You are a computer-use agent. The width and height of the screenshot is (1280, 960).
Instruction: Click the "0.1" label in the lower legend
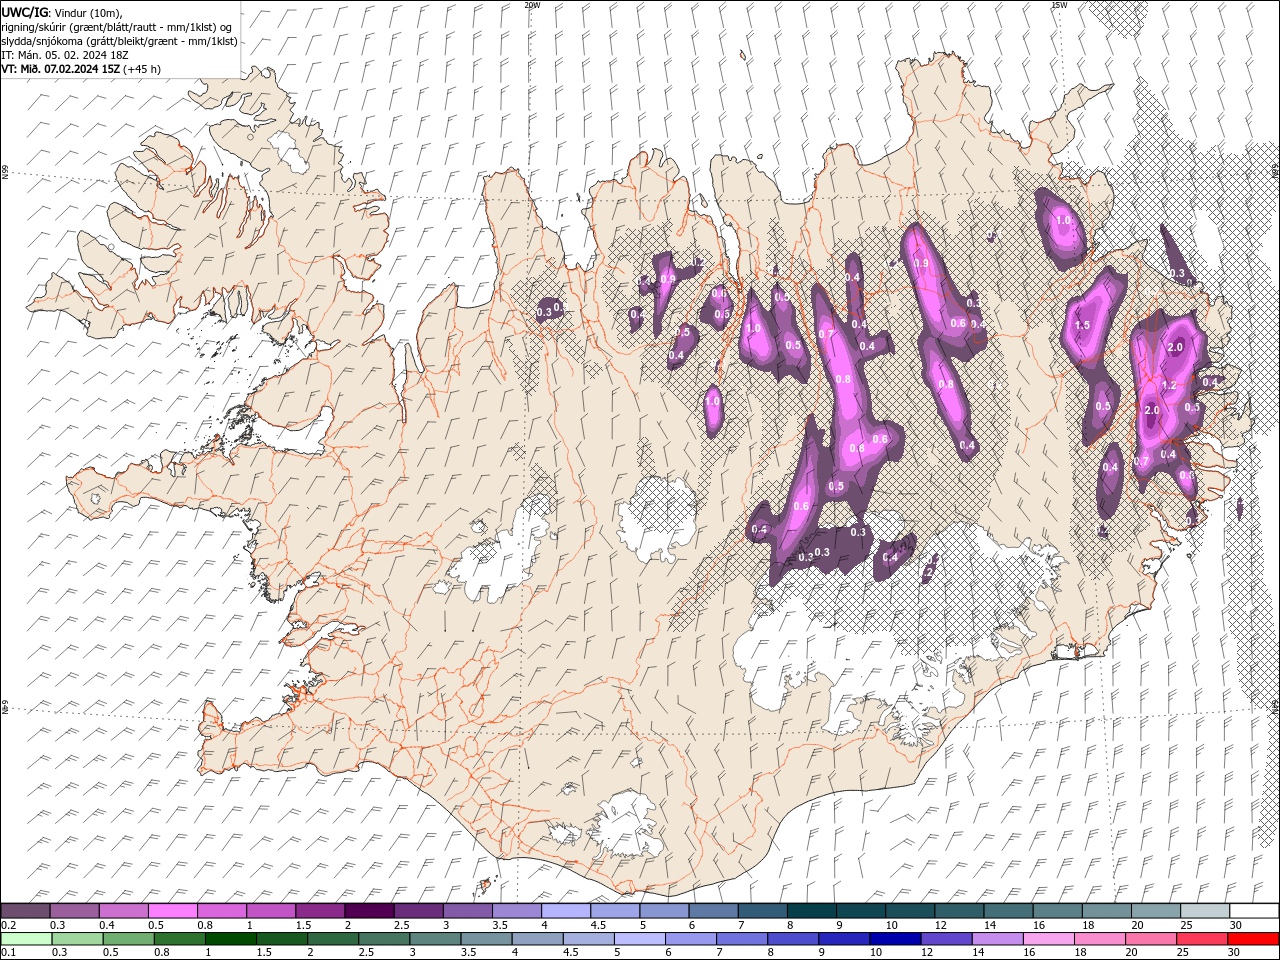pos(8,953)
